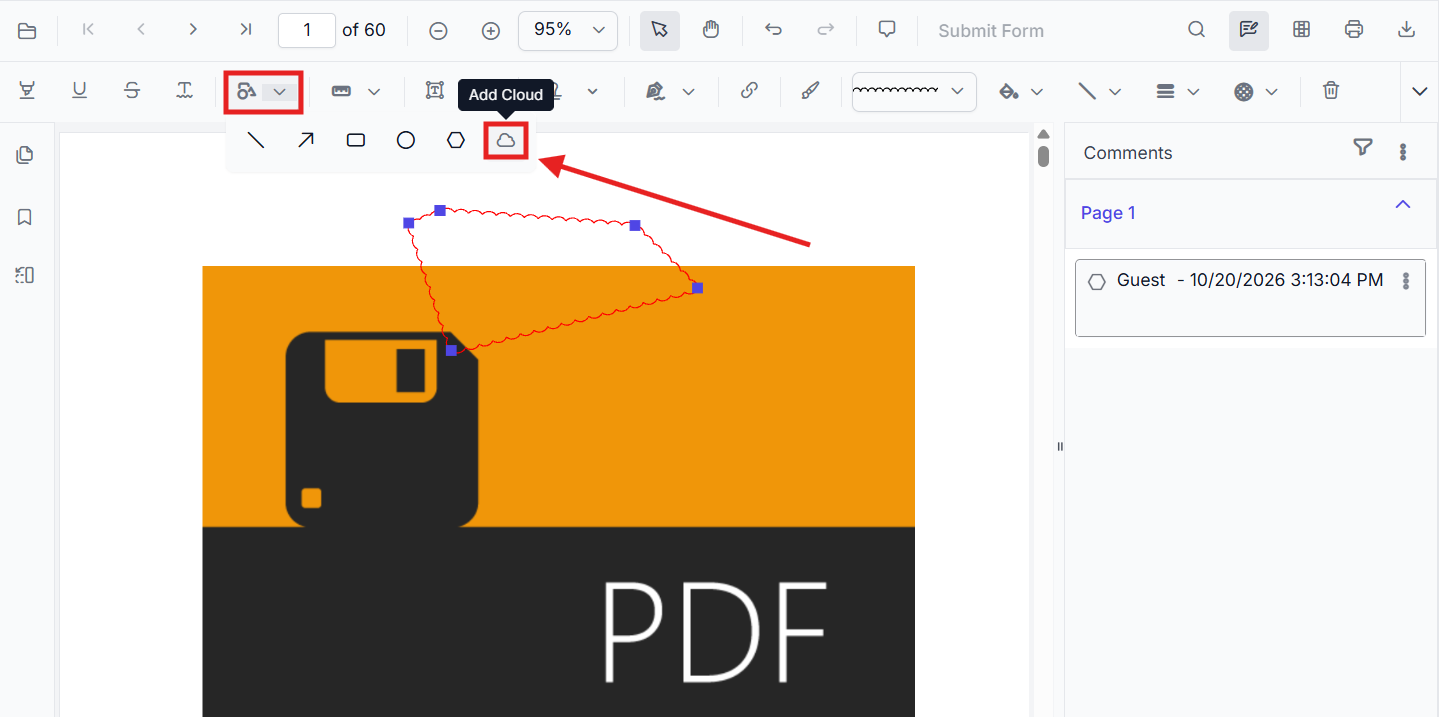Open the page thumbnails sidebar panel
Screen dimensions: 1439x717
[x=25, y=155]
